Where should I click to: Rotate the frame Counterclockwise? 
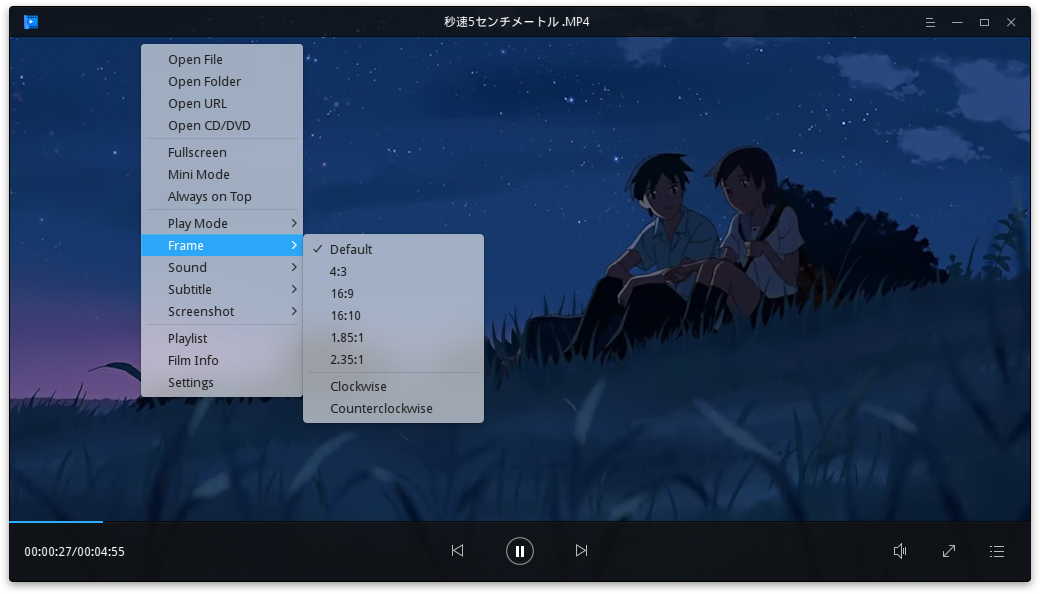[393, 408]
